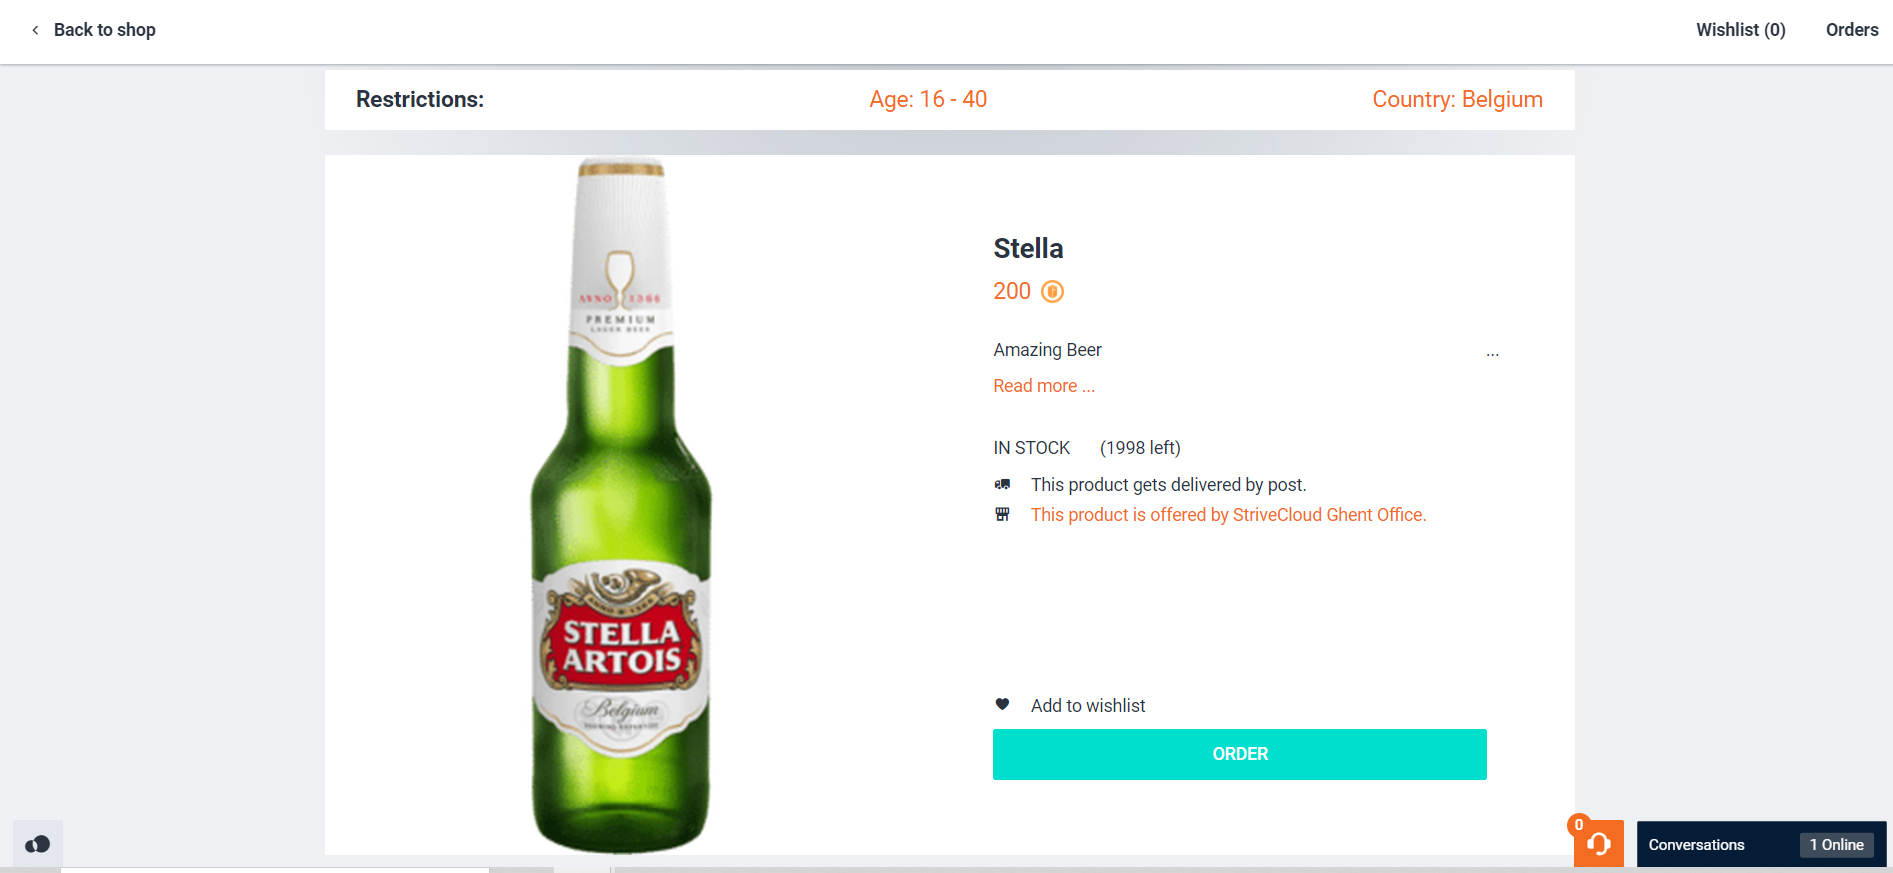Click the orange coin icon beside 200
This screenshot has width=1893, height=873.
pyautogui.click(x=1052, y=291)
